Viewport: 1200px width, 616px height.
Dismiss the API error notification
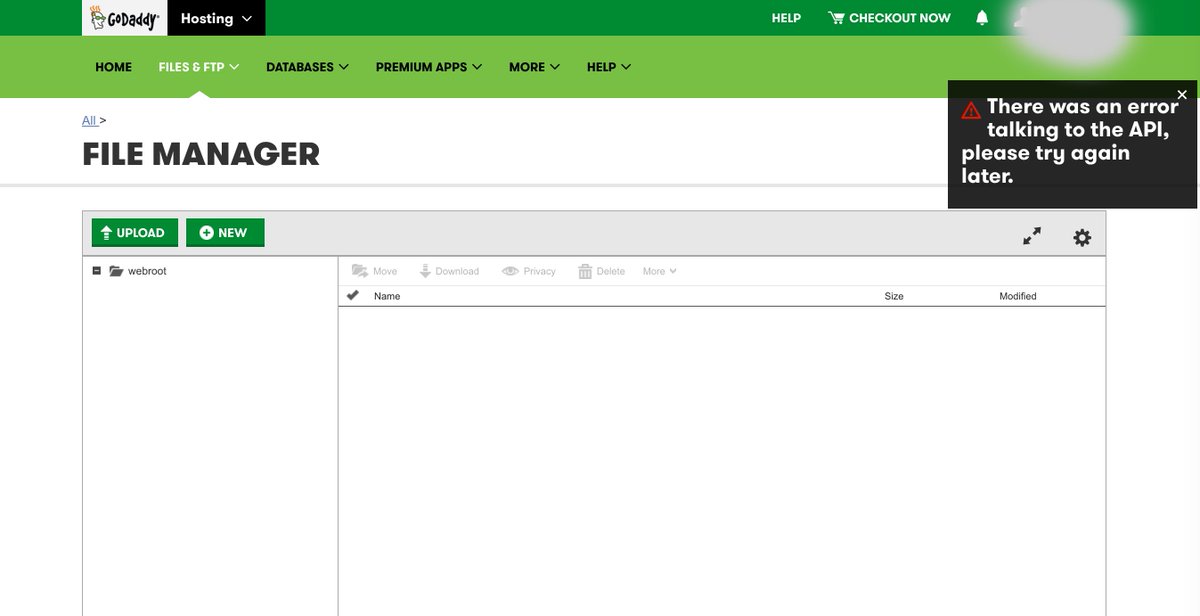pos(1182,94)
